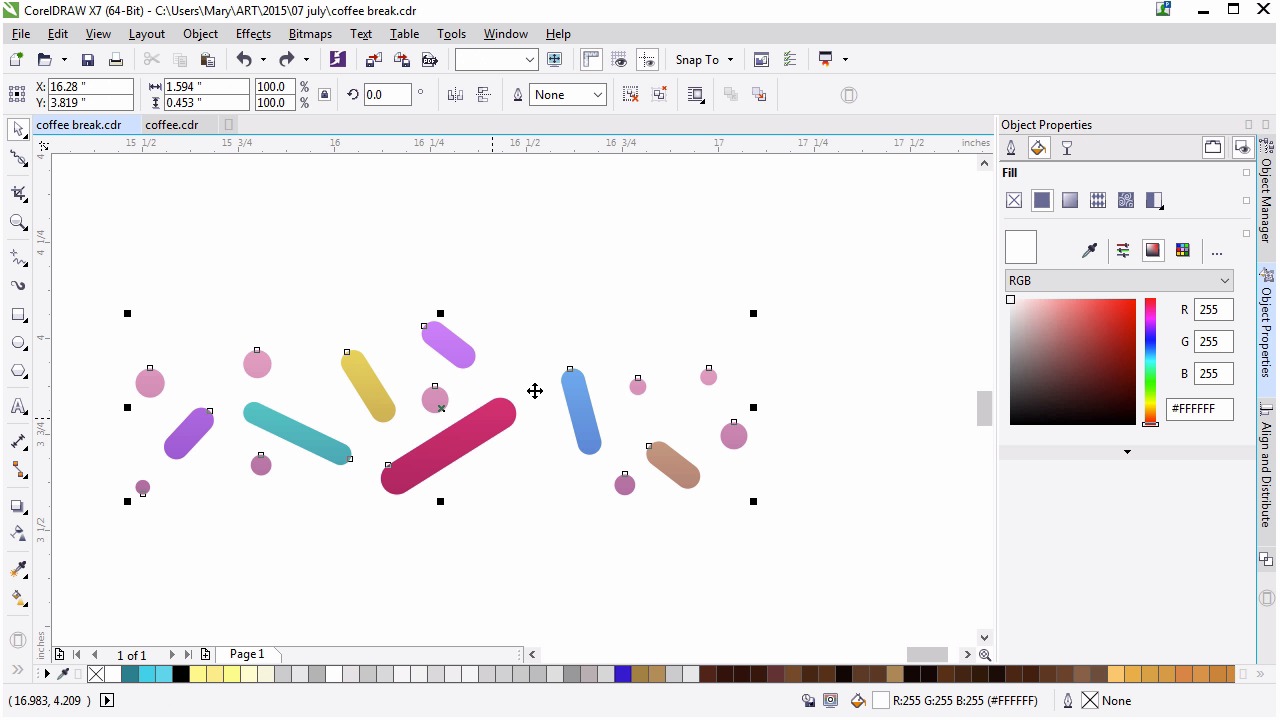Click the Undo arrow icon
Viewport: 1280px width, 720px height.
coord(245,60)
